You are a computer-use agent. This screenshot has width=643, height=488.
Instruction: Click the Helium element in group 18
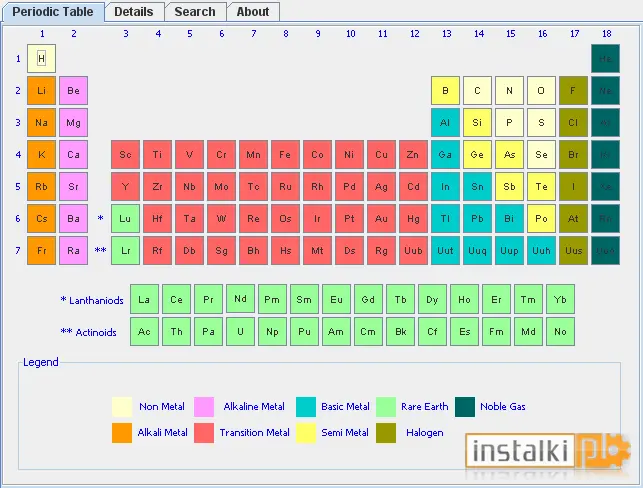click(605, 59)
